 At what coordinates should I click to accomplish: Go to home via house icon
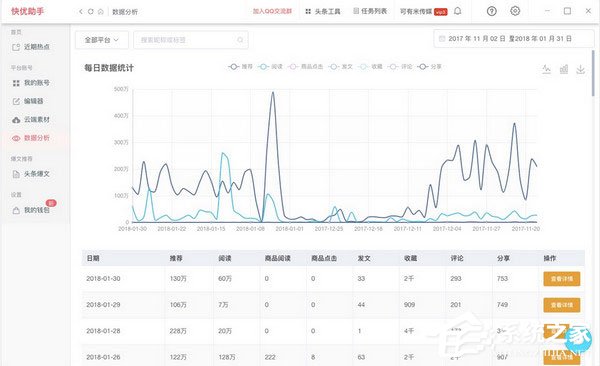point(101,11)
